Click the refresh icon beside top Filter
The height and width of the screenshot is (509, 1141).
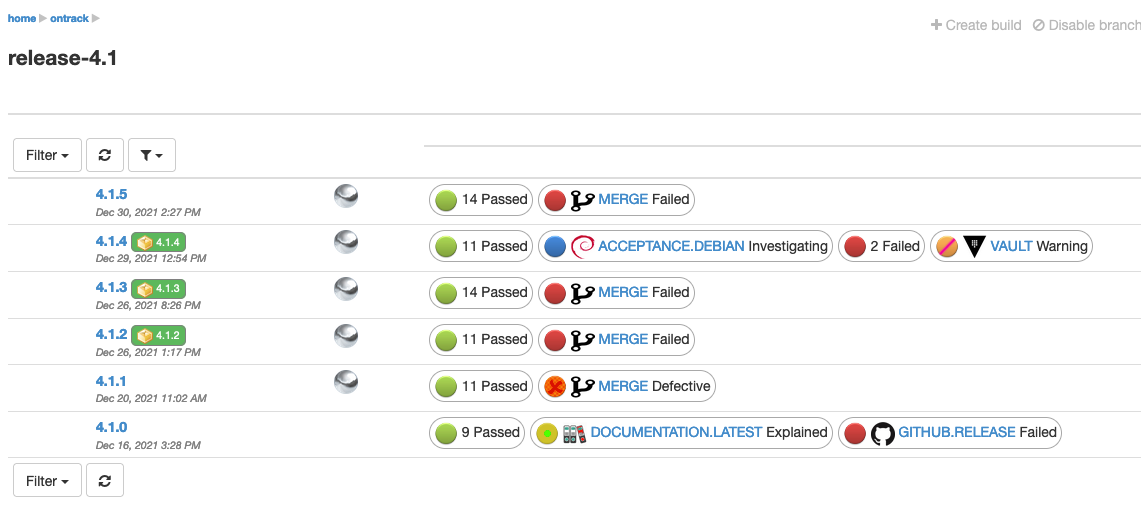click(x=105, y=155)
